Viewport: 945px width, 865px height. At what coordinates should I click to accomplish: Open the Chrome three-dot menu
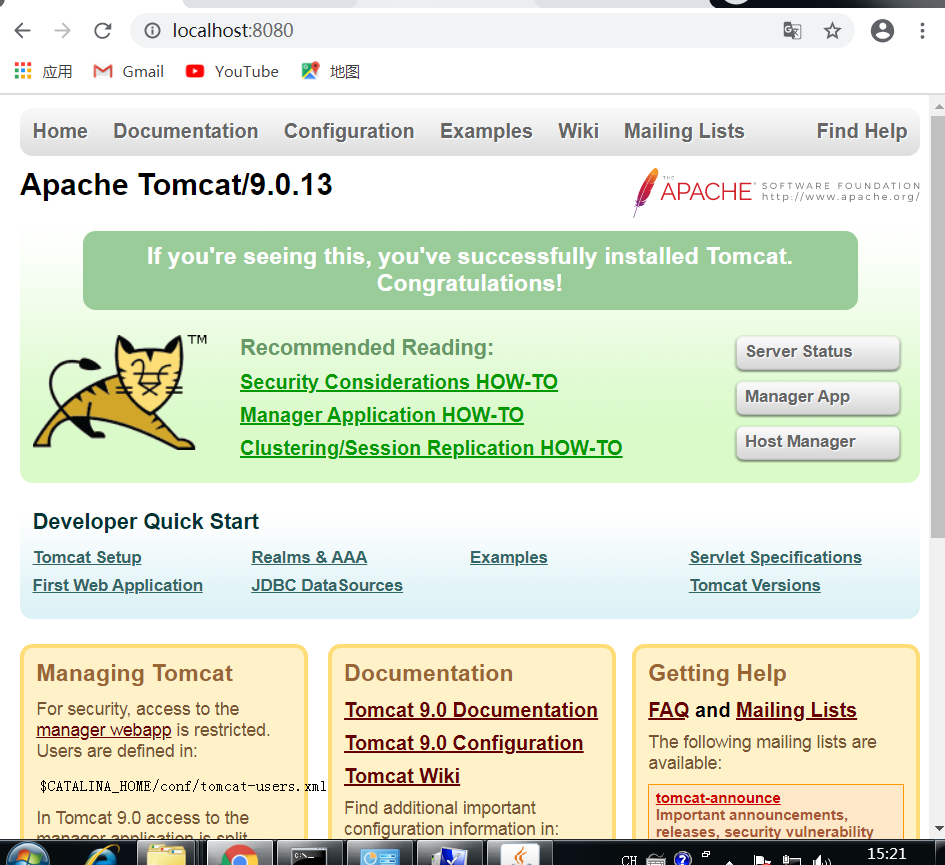click(x=923, y=31)
